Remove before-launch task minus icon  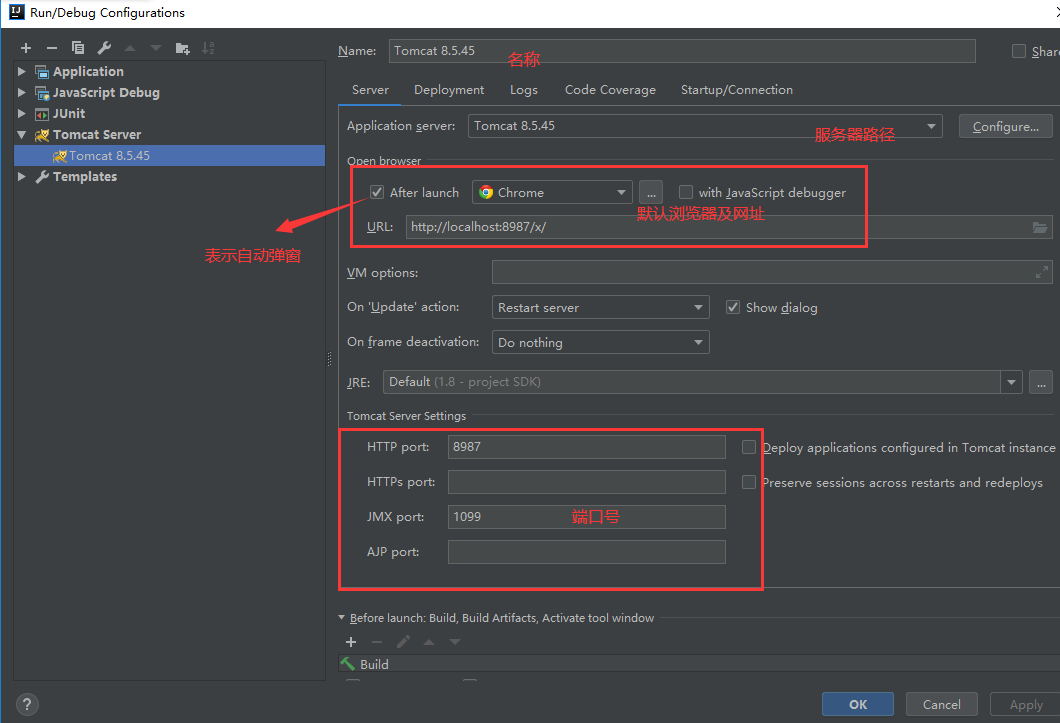click(377, 642)
